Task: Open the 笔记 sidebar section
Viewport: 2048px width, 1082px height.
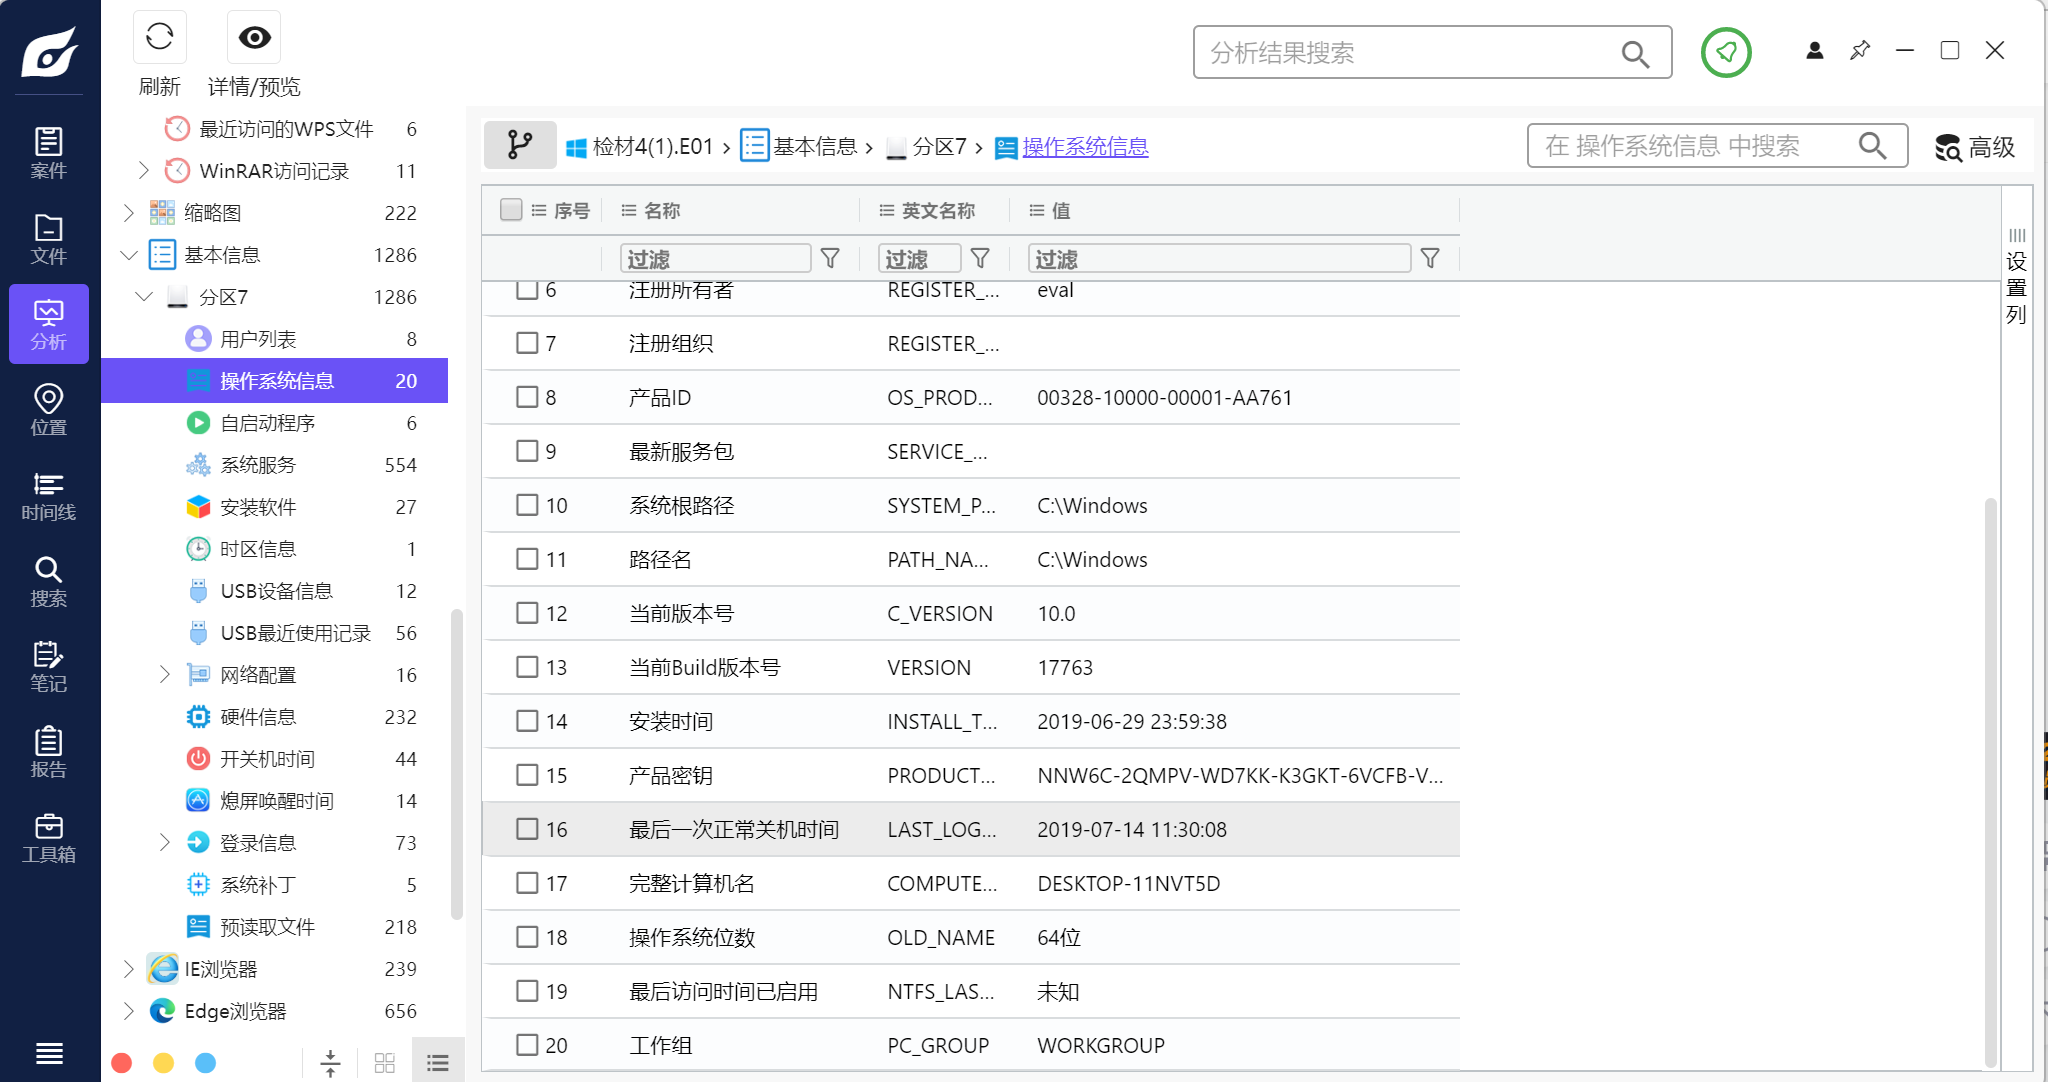Action: [49, 667]
